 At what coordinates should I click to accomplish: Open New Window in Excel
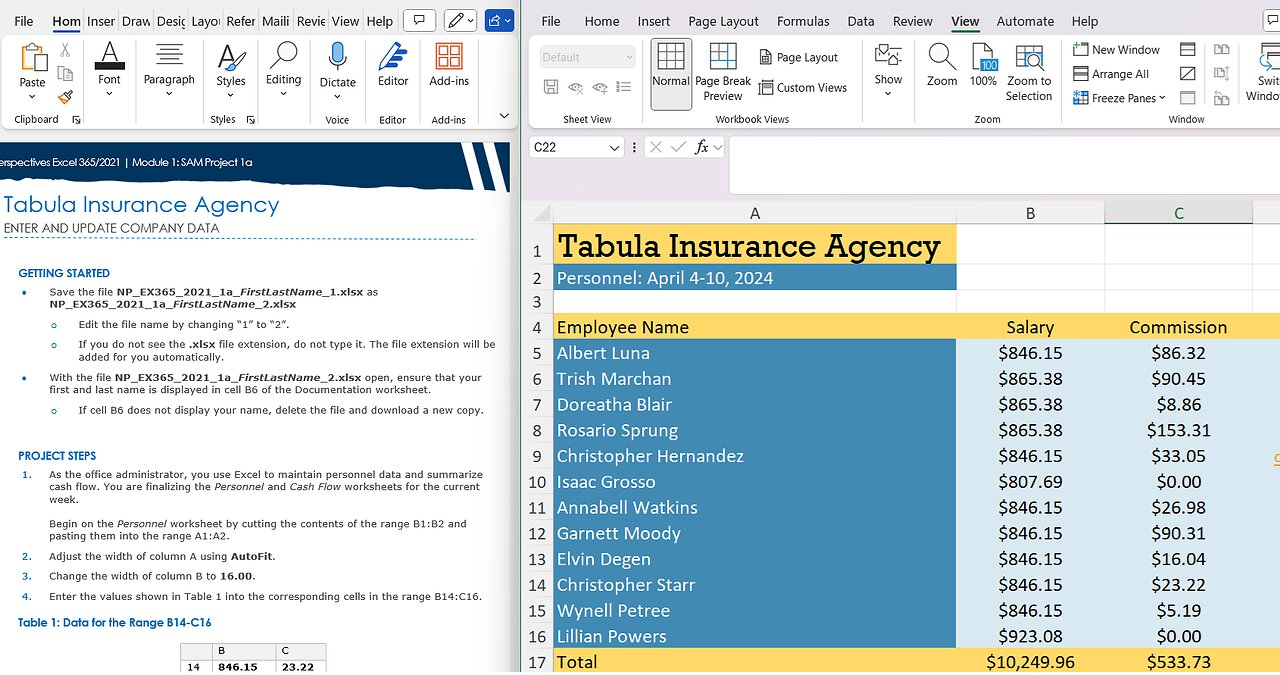[1116, 49]
